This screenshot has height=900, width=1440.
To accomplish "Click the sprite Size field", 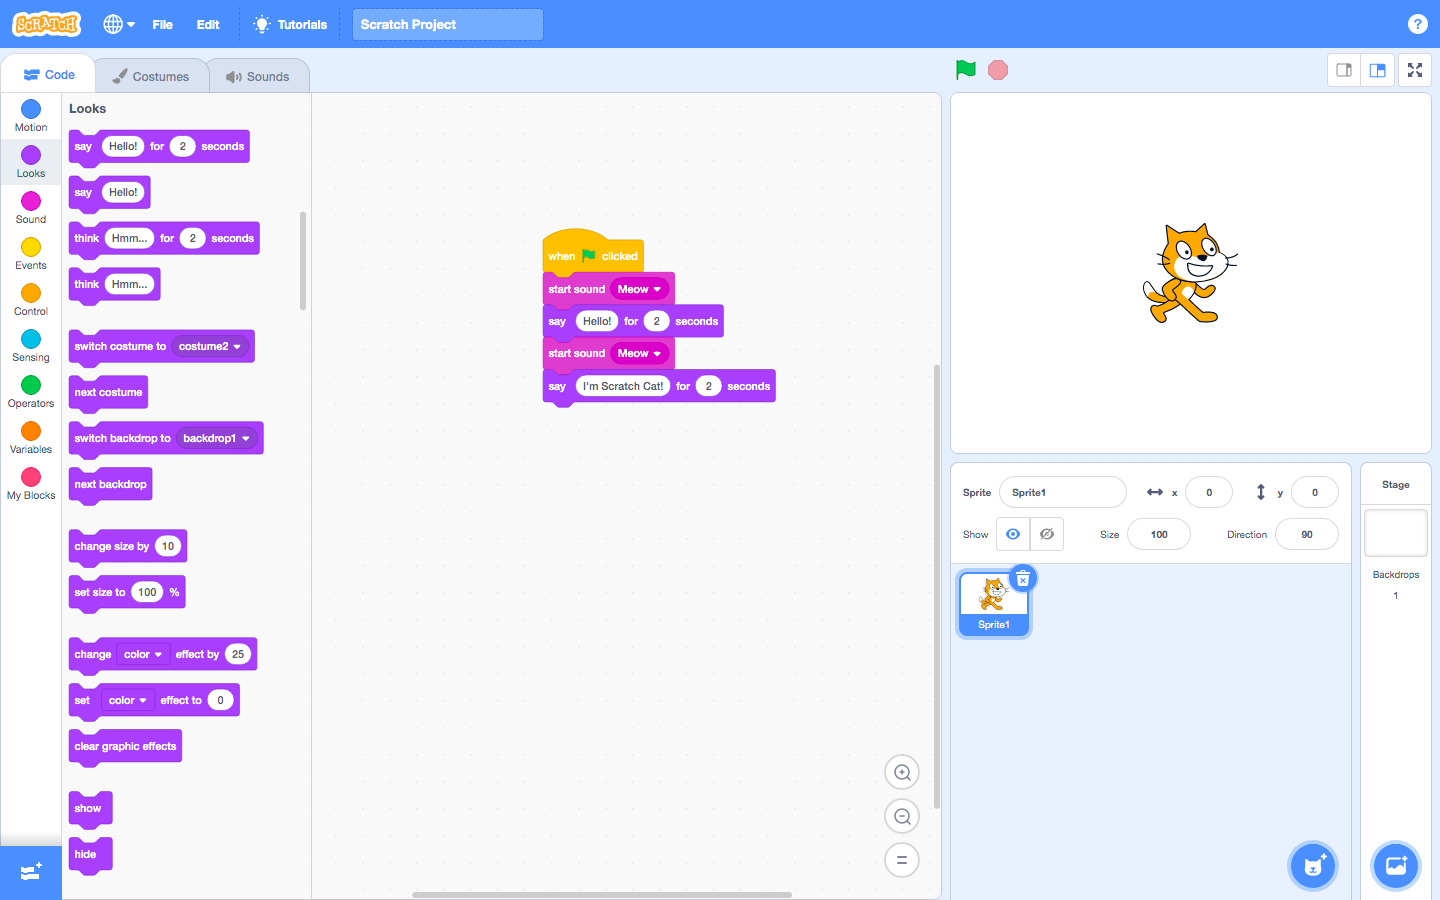I will point(1158,534).
